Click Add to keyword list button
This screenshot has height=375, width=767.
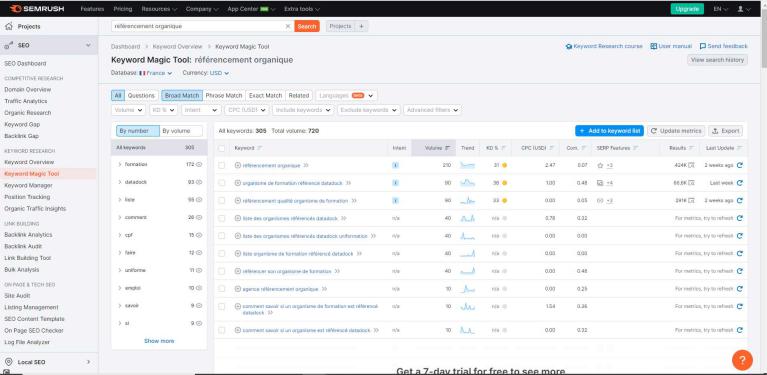point(609,131)
